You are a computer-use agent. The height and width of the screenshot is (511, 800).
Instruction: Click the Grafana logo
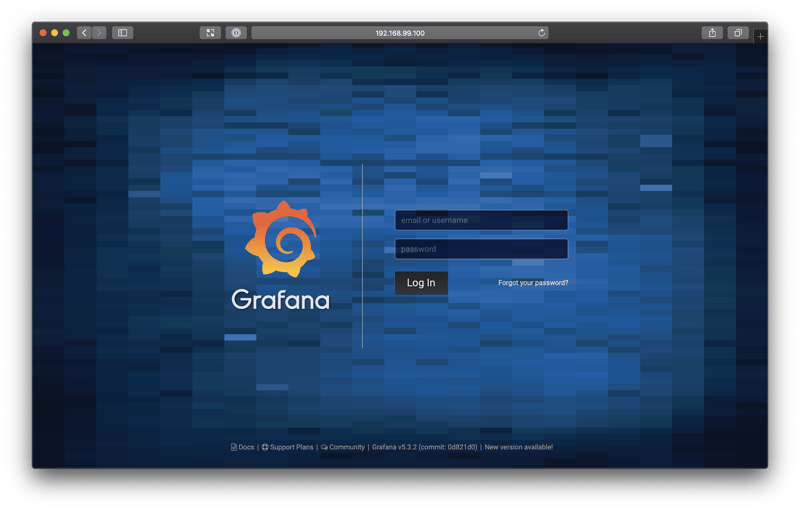[281, 239]
